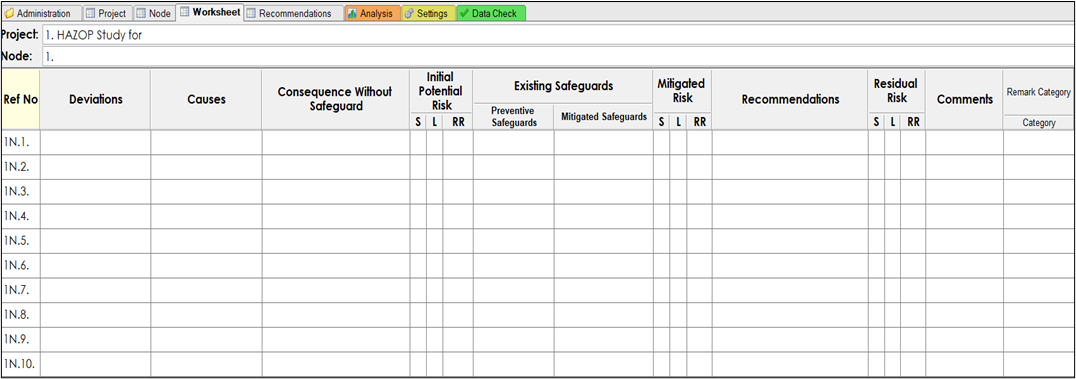Screen dimensions: 1076x379
Task: Click the Mitigated Safeguards subheader
Action: [603, 117]
